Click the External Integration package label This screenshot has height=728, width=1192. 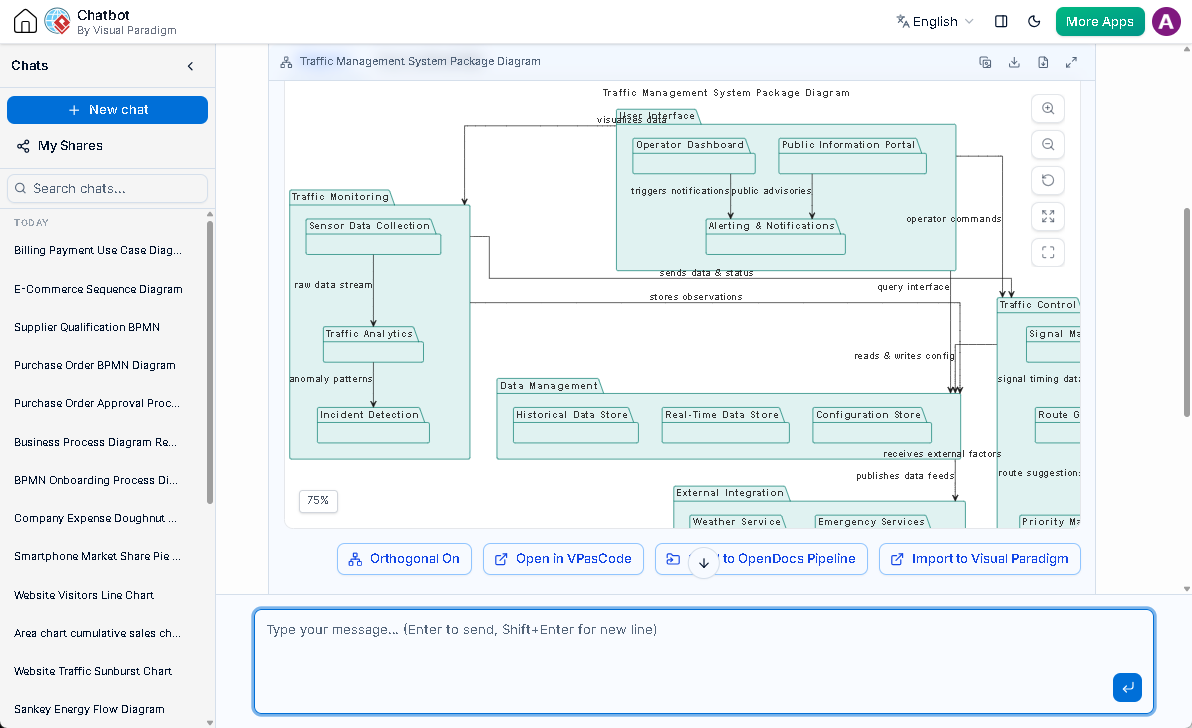pyautogui.click(x=730, y=493)
